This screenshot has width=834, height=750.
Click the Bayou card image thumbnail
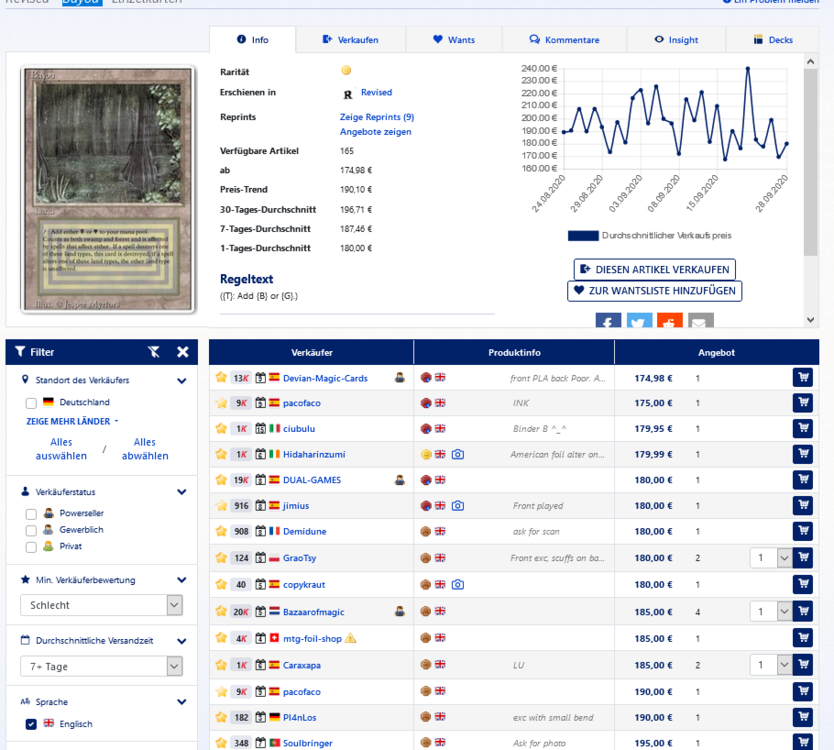(107, 190)
